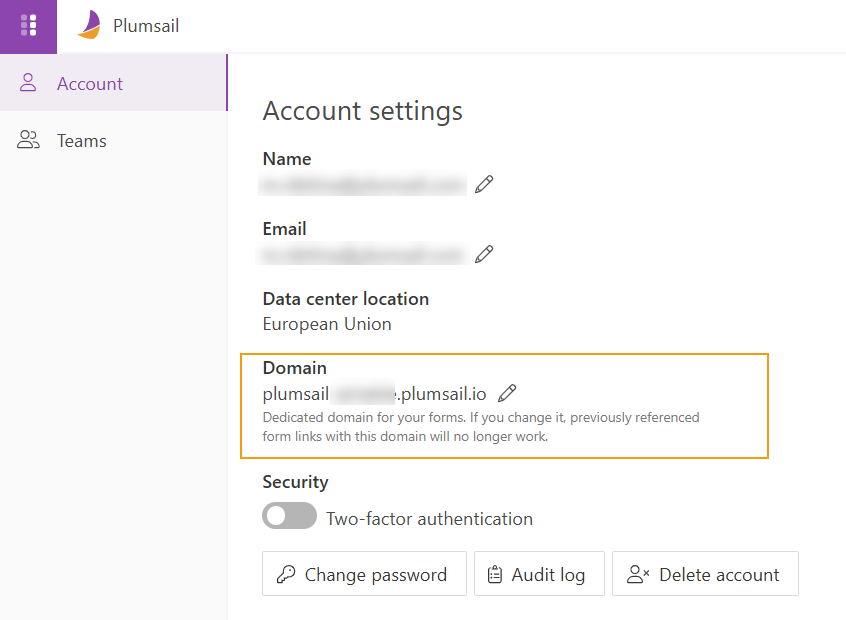Image resolution: width=846 pixels, height=620 pixels.
Task: Click the pencil icon beside Name
Action: 484,184
